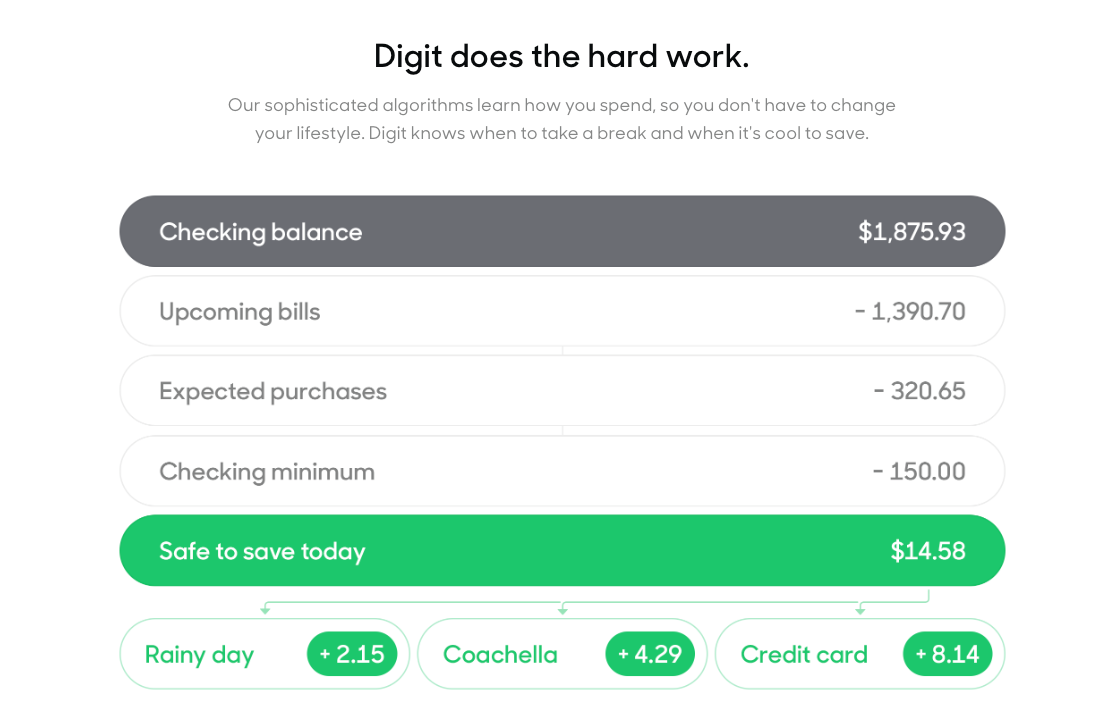Click the arrow above Rainy day

pos(265,609)
